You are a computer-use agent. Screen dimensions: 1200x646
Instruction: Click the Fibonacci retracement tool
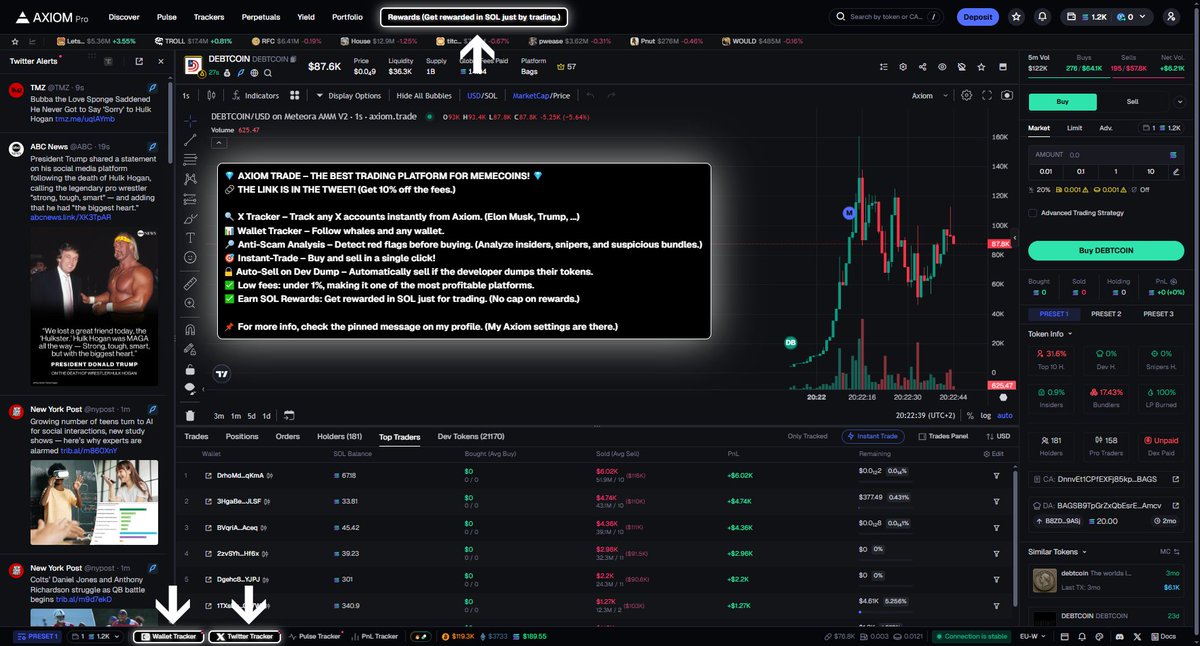click(x=191, y=159)
